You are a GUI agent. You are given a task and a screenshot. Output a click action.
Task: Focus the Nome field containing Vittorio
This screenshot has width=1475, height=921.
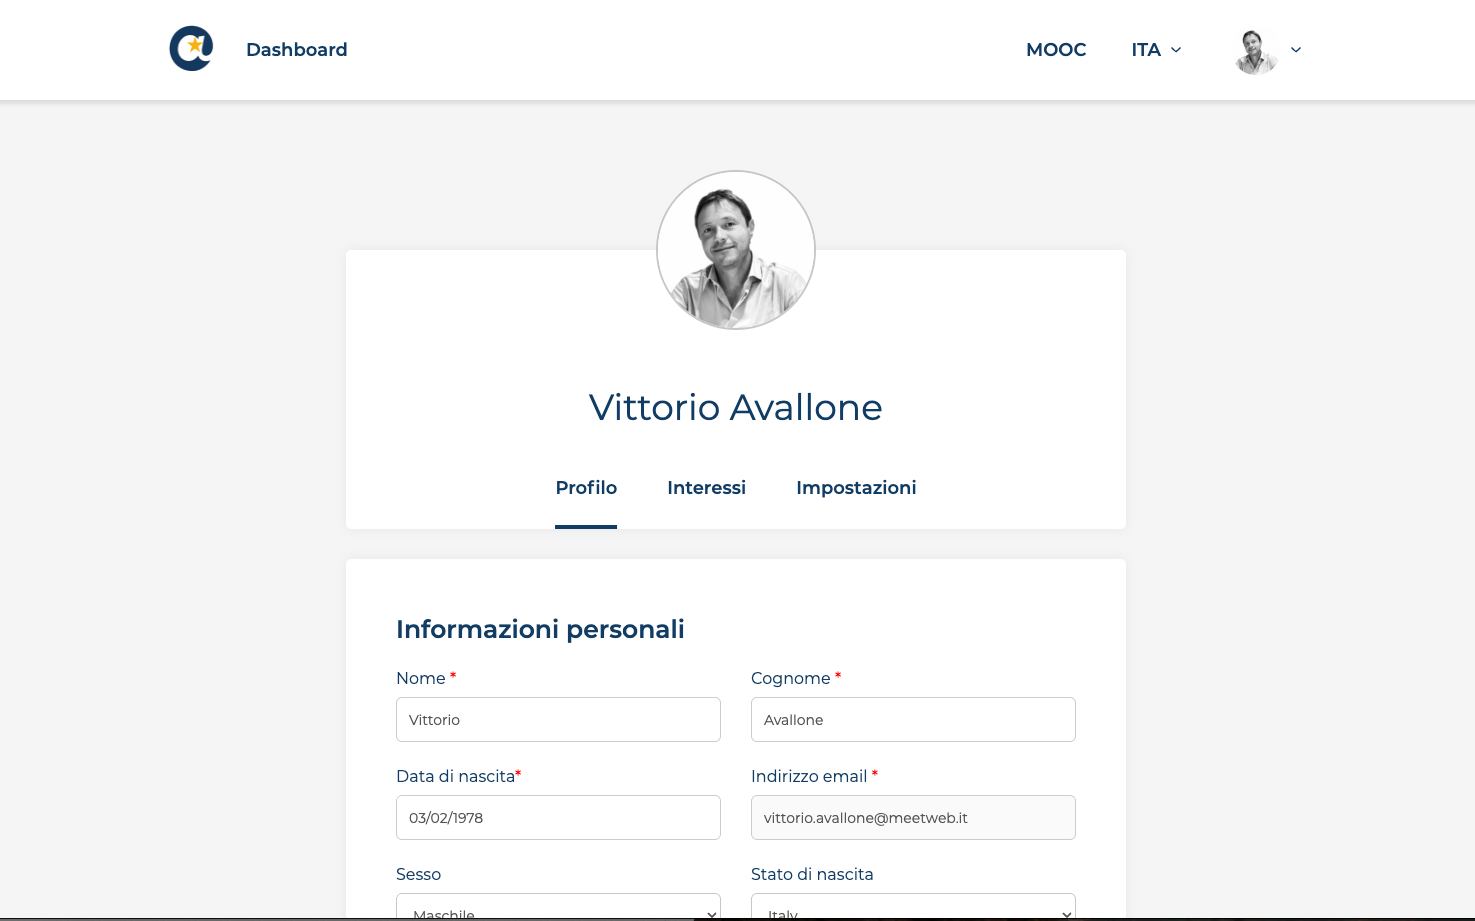tap(558, 720)
